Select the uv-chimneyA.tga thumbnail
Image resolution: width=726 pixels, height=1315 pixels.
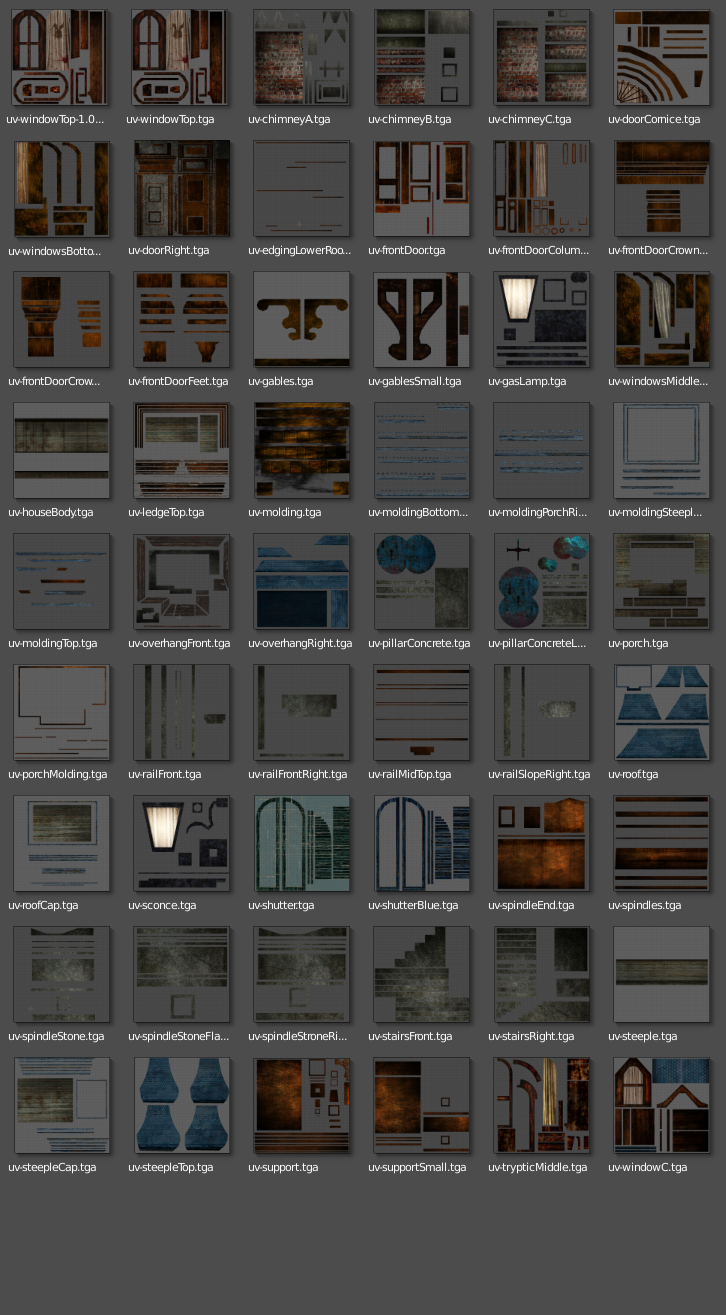tap(301, 58)
